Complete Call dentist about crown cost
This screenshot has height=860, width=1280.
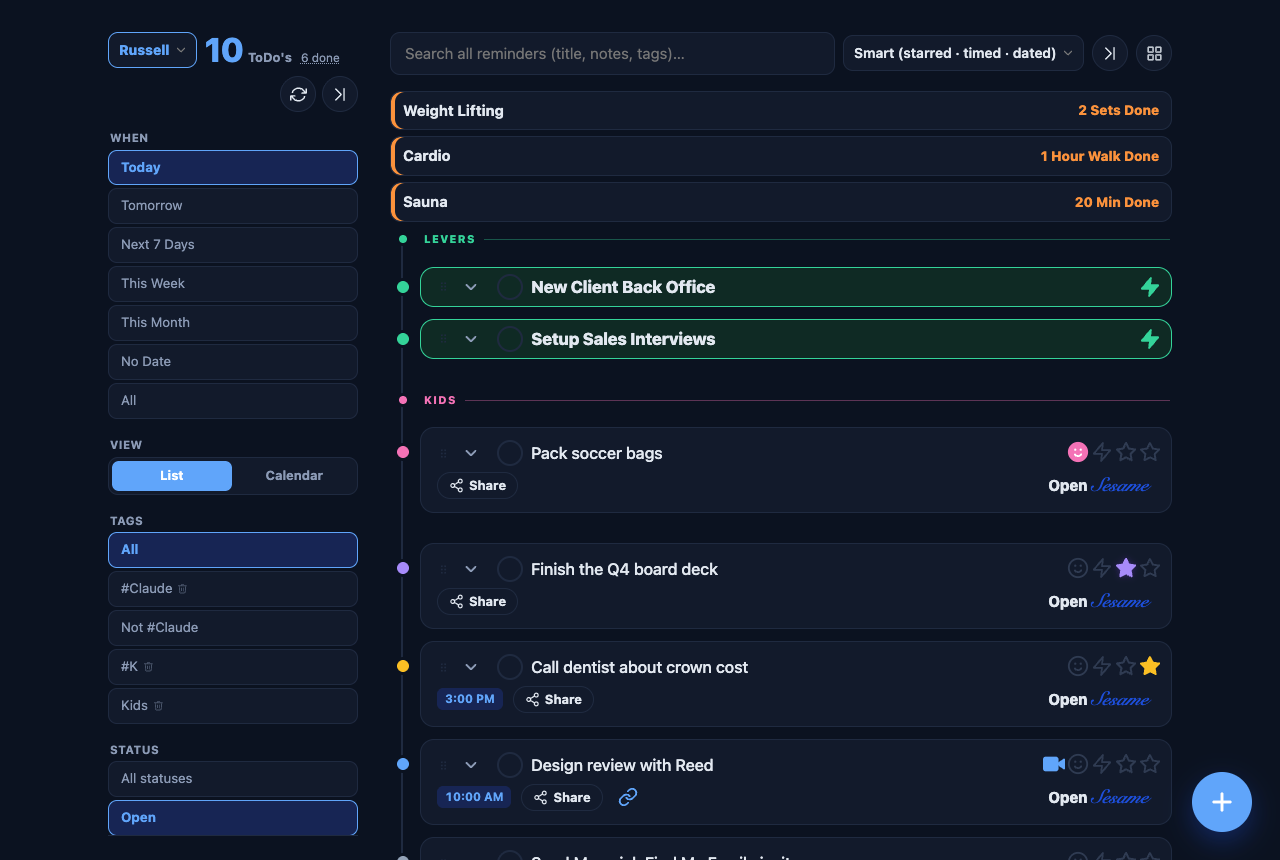coord(510,667)
